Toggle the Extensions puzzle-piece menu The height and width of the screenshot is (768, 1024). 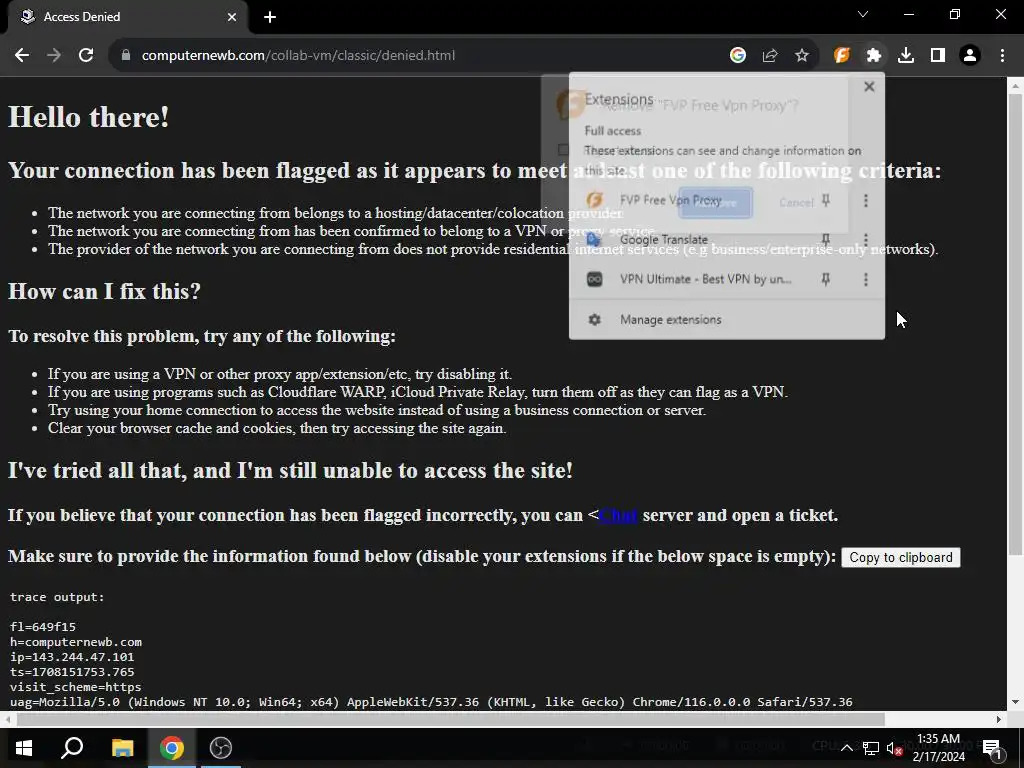tap(874, 56)
